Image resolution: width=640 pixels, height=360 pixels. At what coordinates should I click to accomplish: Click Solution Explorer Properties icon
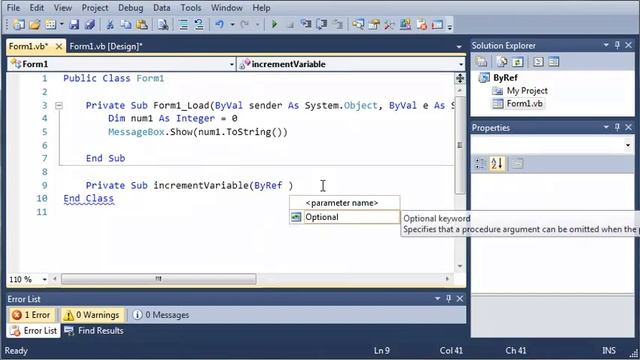point(482,62)
